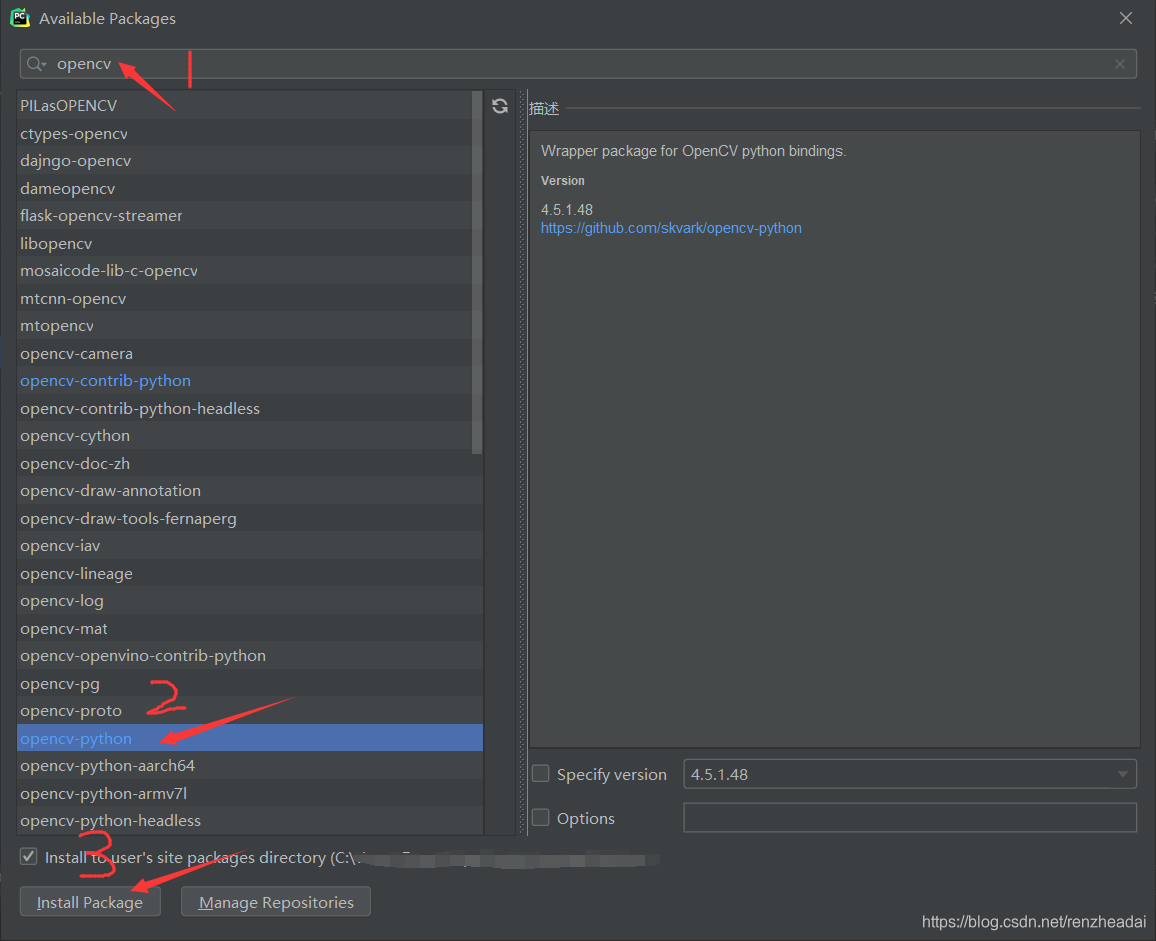Select opencv-lineage package
The image size is (1156, 941).
[250, 573]
